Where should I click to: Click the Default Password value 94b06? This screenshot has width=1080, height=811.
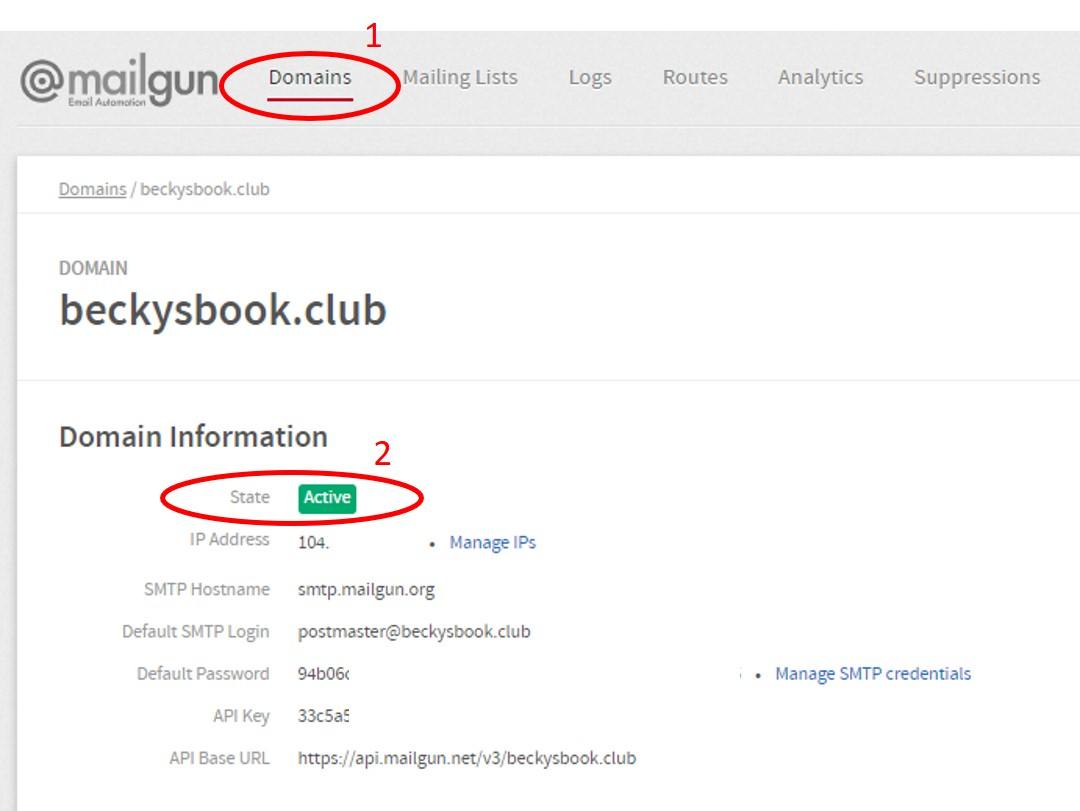323,674
